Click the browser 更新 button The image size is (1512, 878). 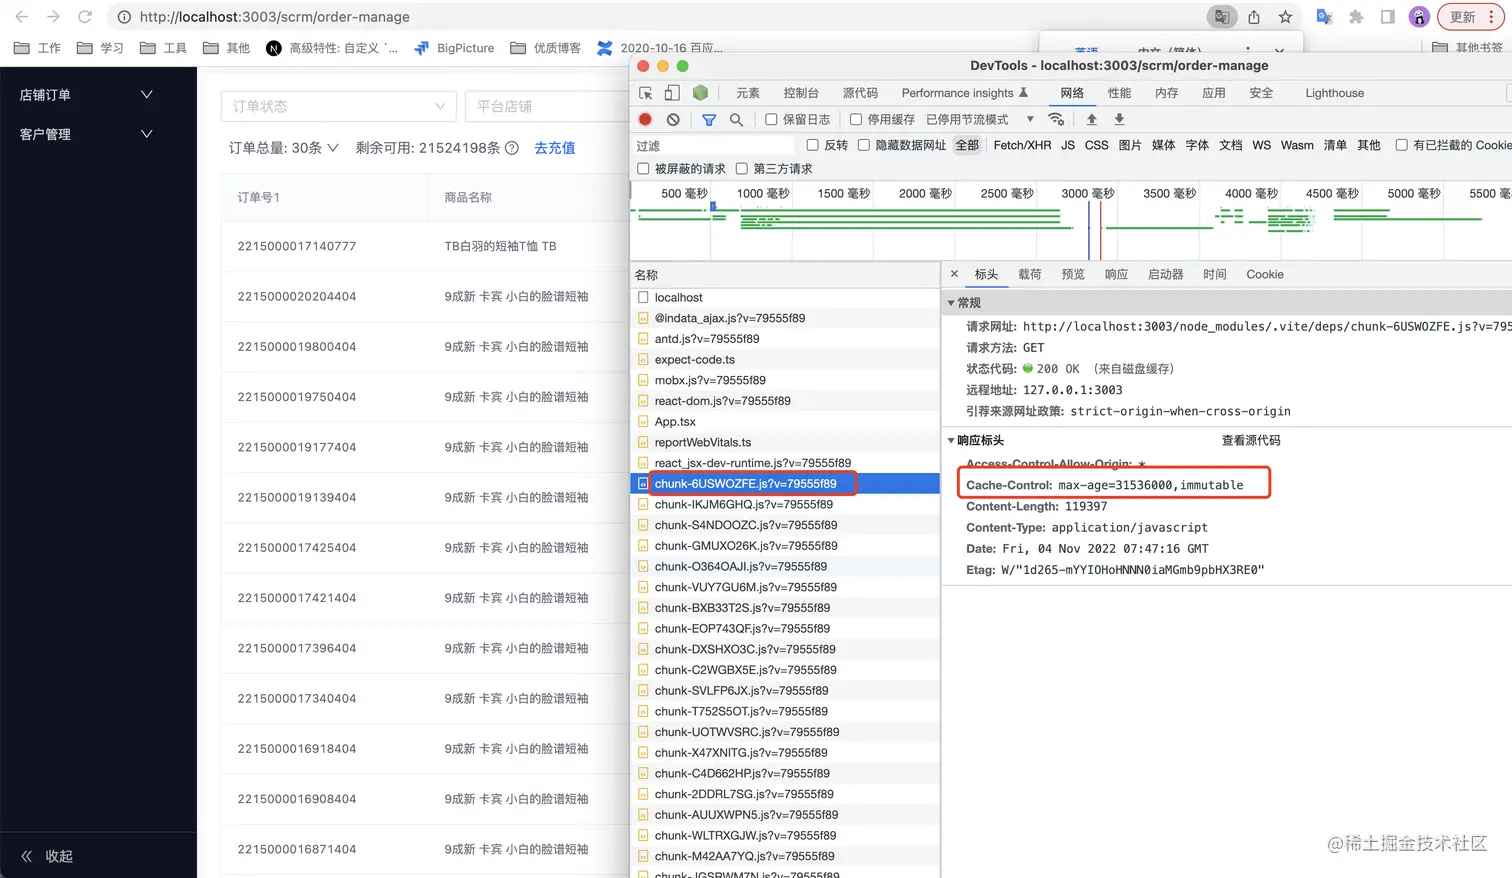(1469, 17)
